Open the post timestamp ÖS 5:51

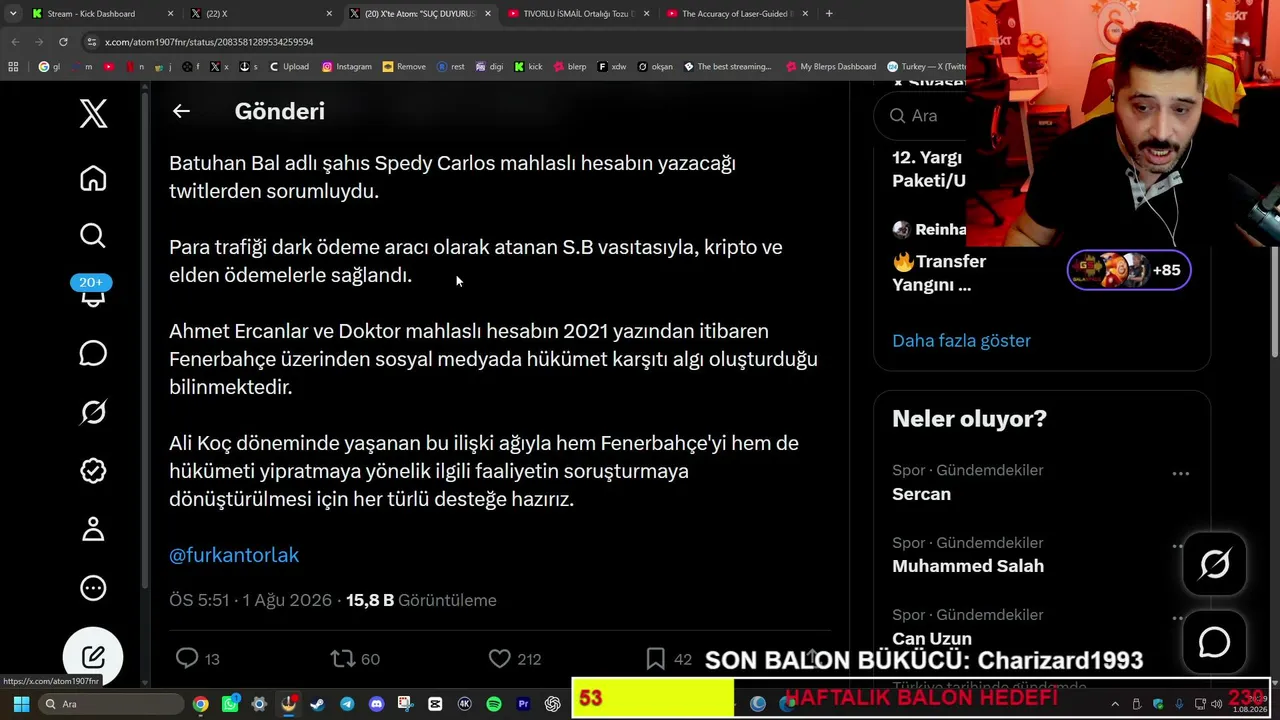point(250,600)
